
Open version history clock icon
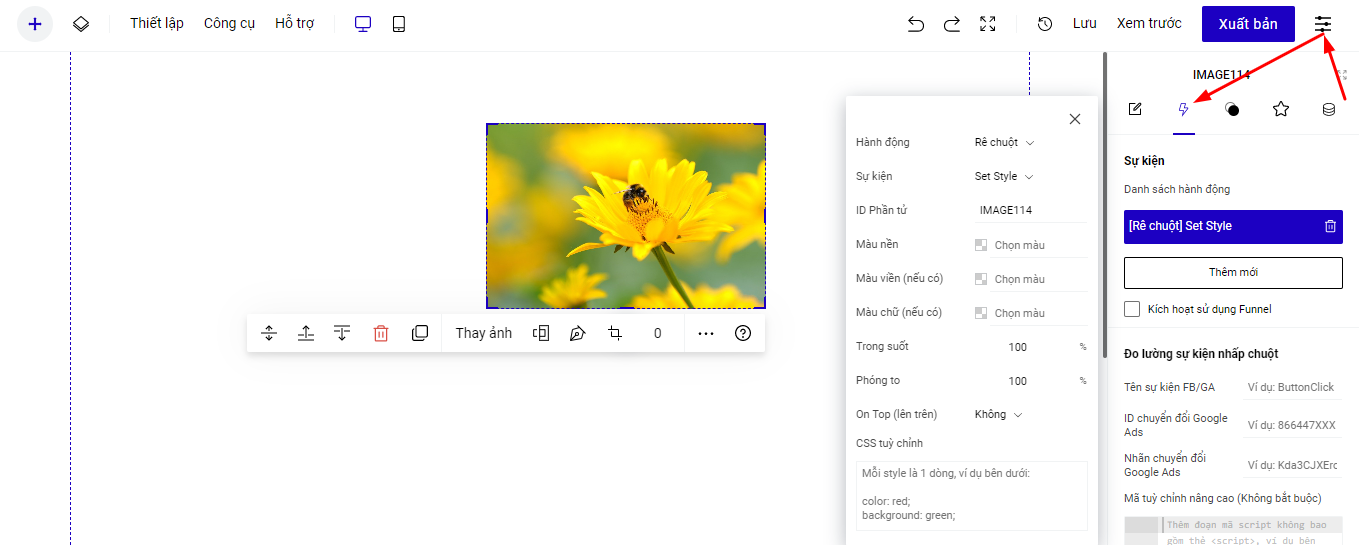pos(1045,24)
